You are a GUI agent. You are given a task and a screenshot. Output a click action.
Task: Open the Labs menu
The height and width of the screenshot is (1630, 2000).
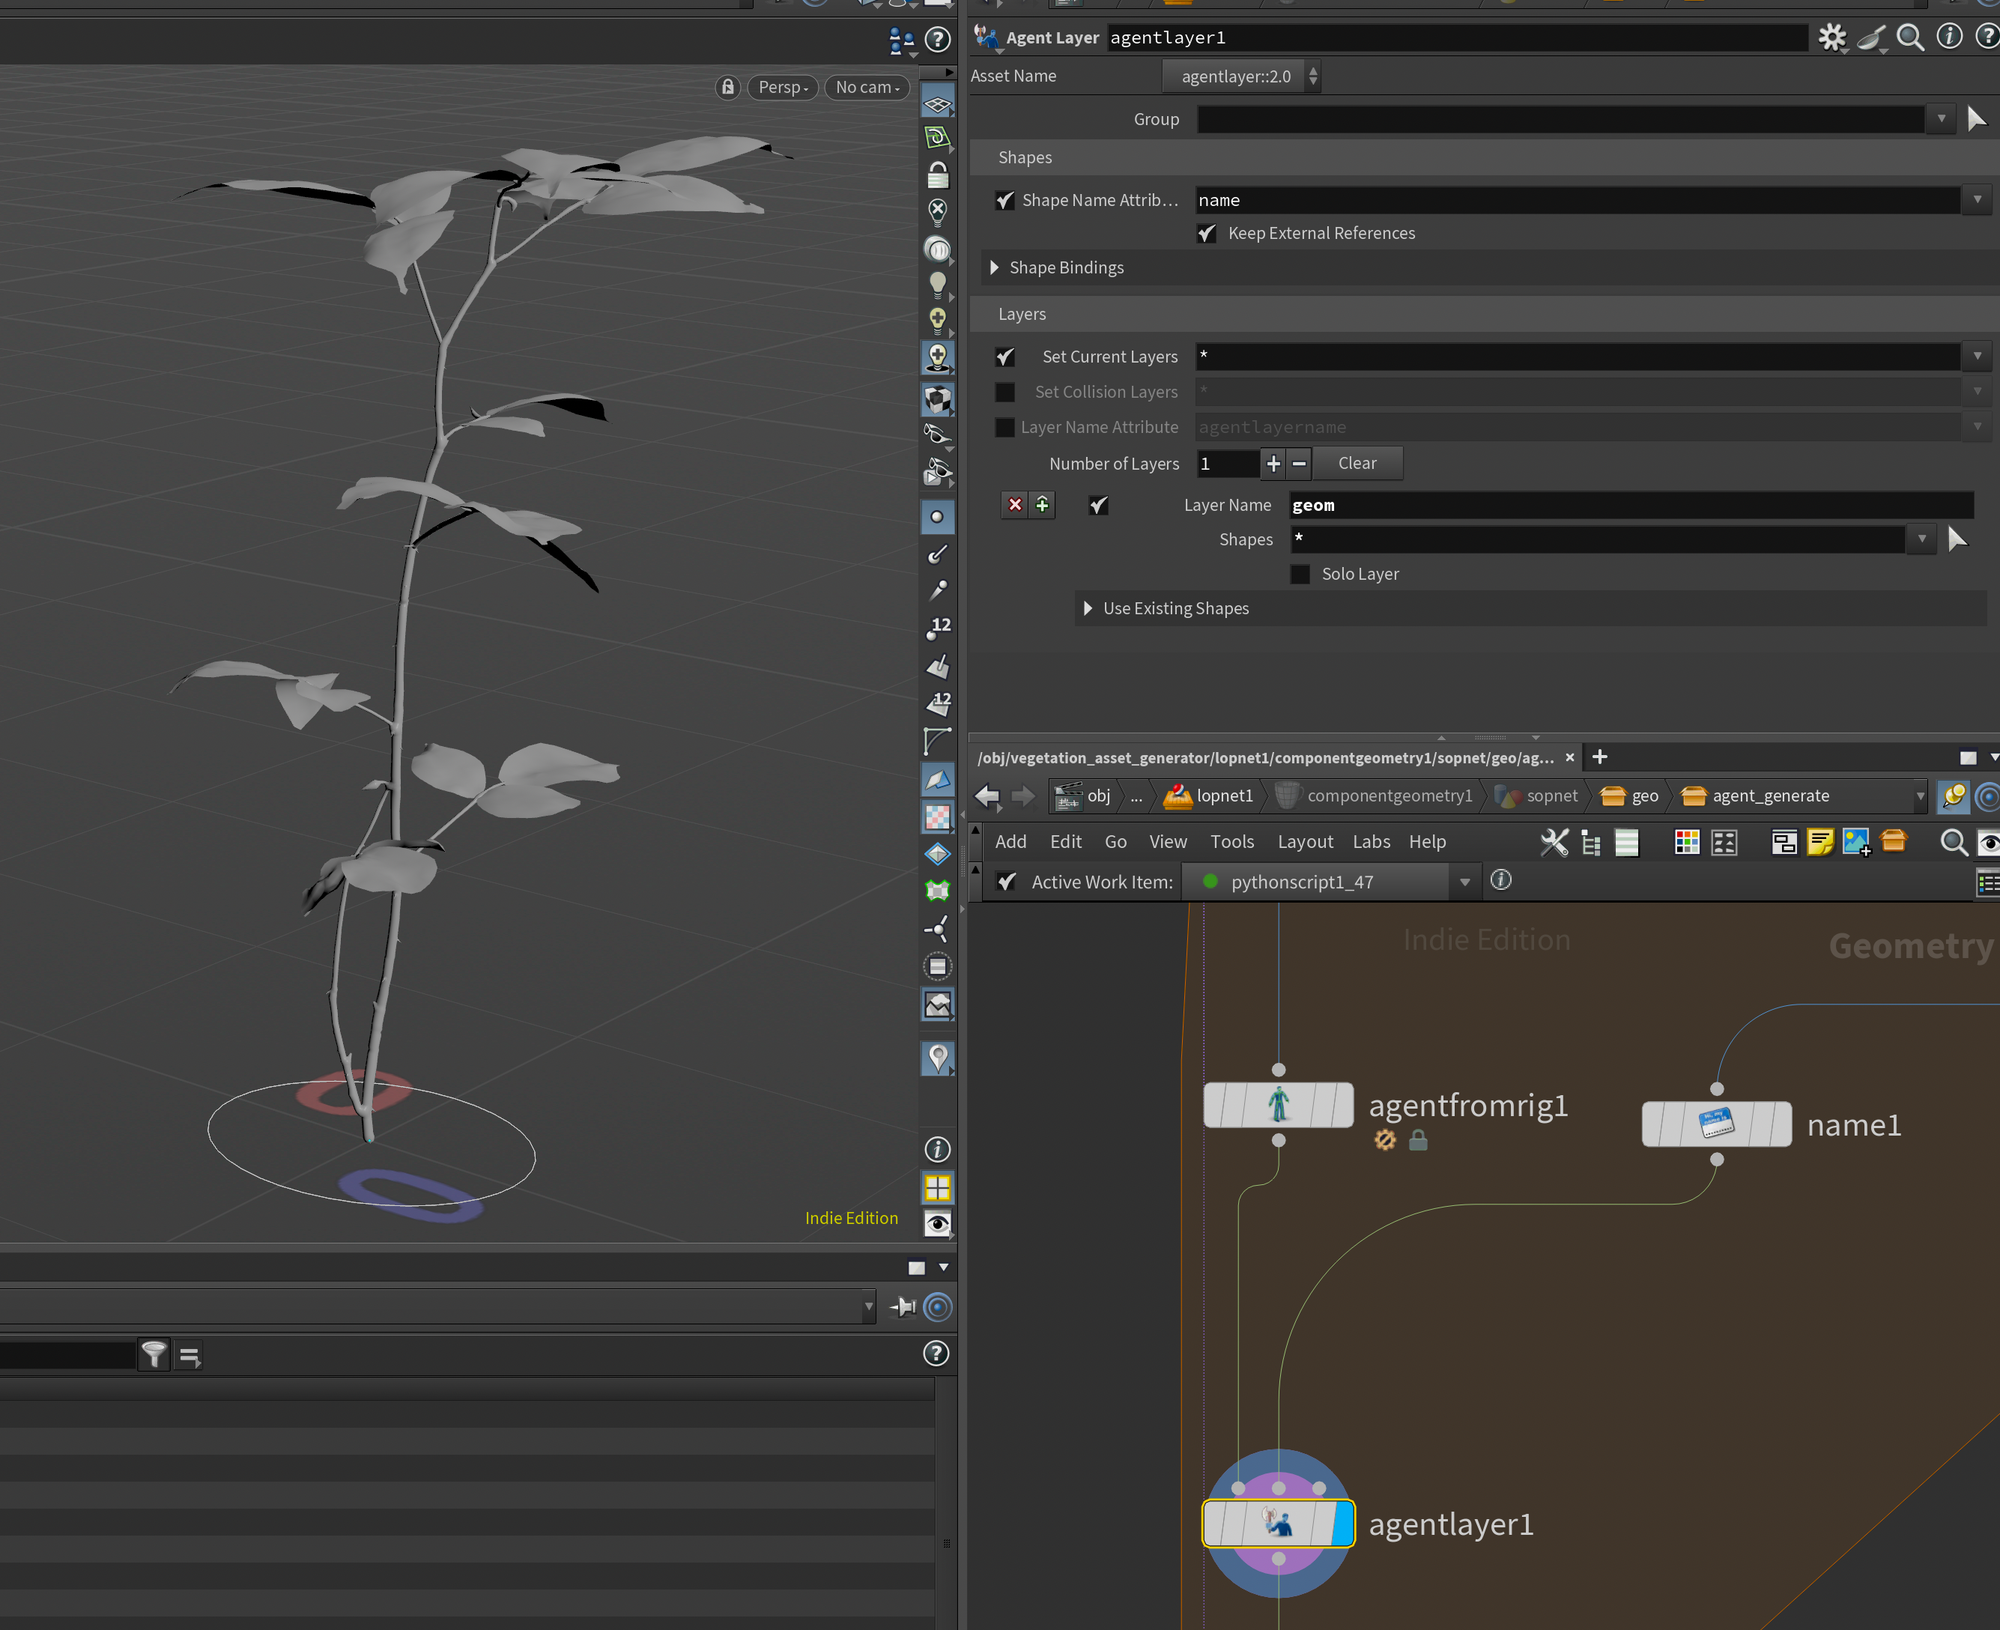[x=1371, y=842]
